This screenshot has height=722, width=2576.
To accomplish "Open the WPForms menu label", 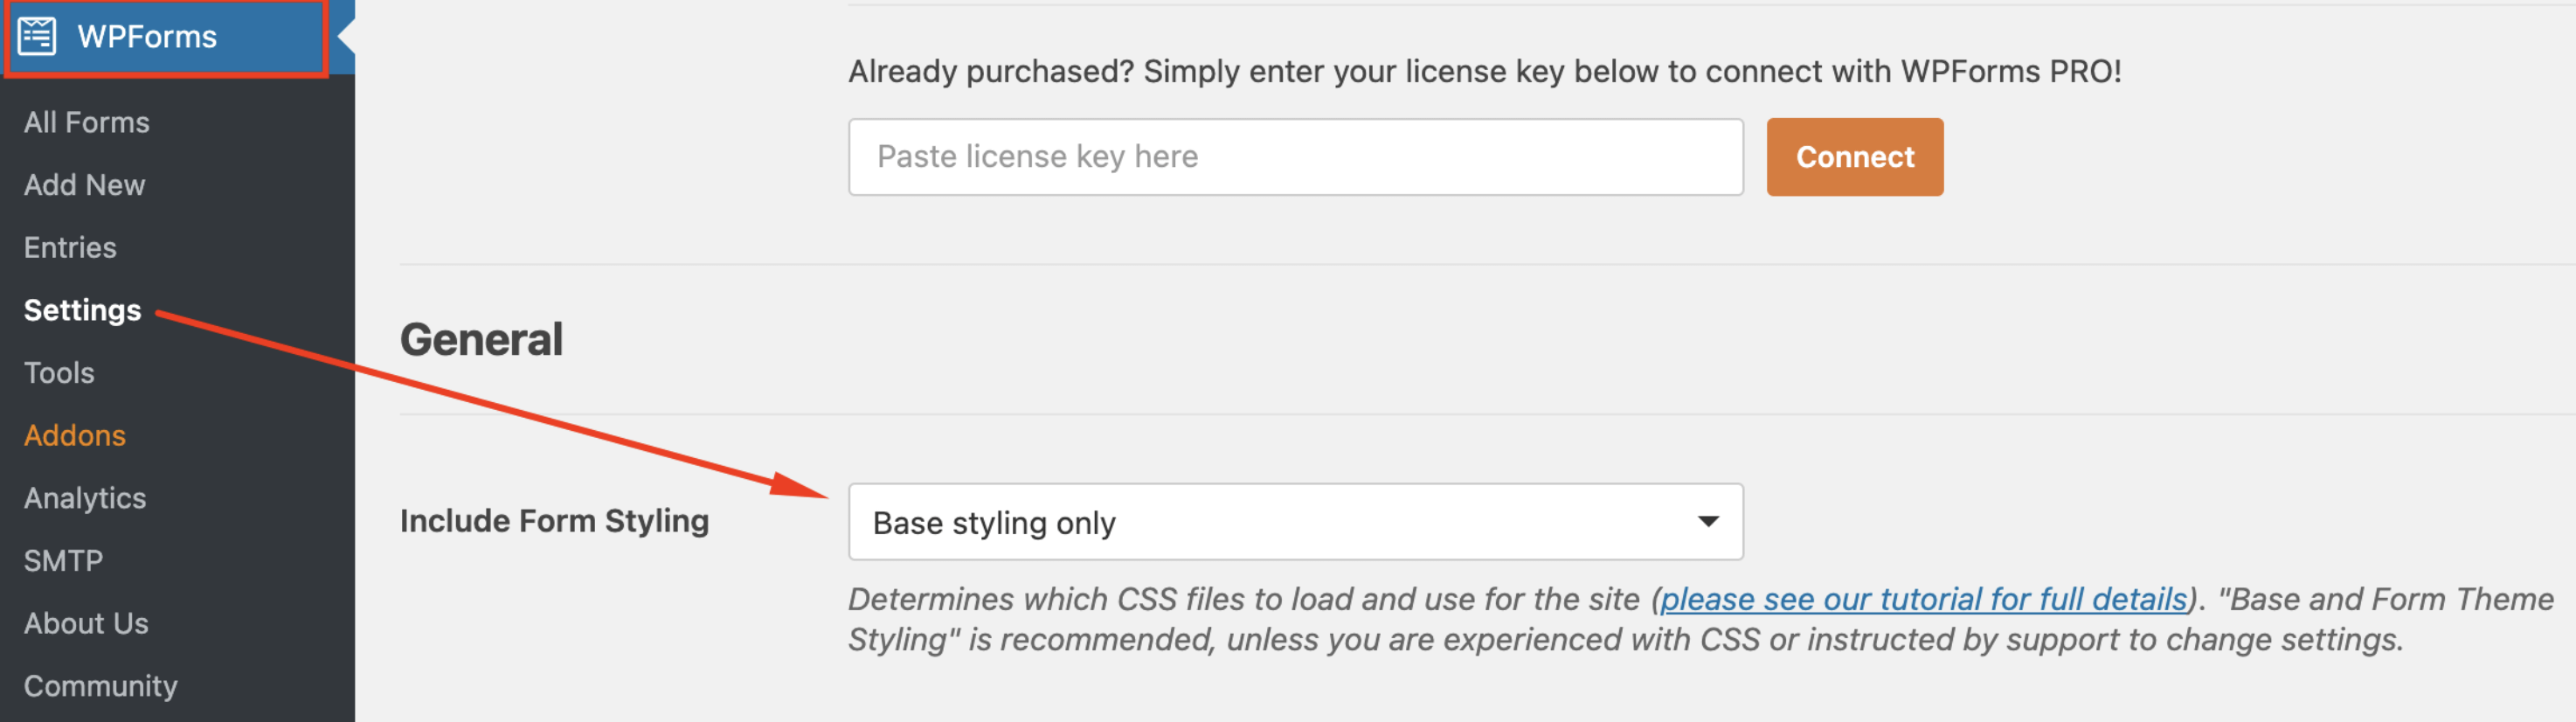I will pyautogui.click(x=147, y=37).
